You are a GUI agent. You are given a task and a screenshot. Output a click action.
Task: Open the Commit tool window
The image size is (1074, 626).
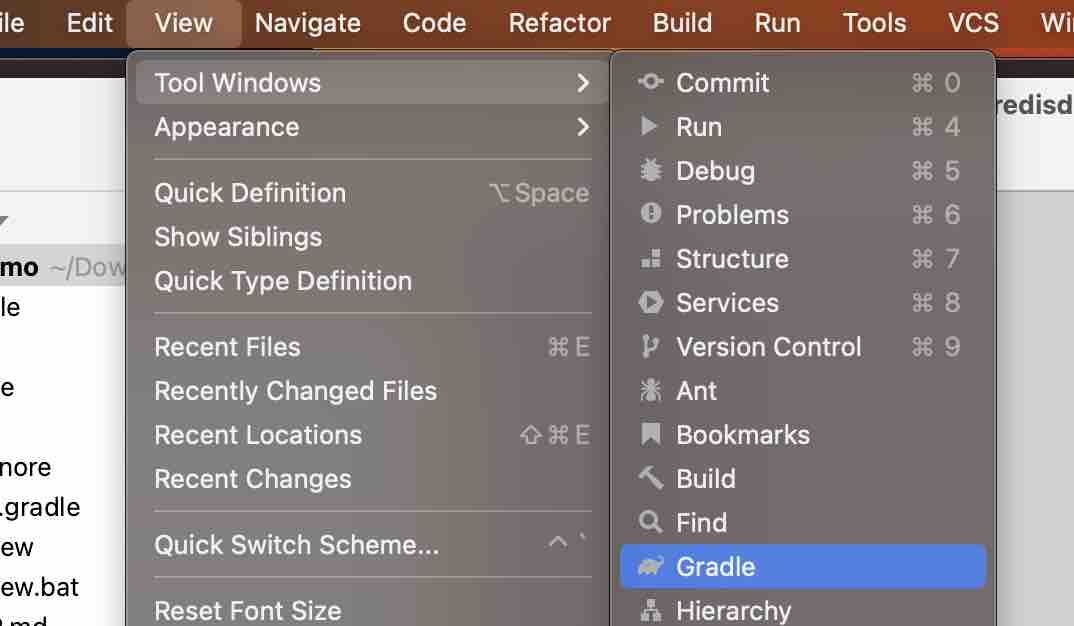pyautogui.click(x=722, y=83)
